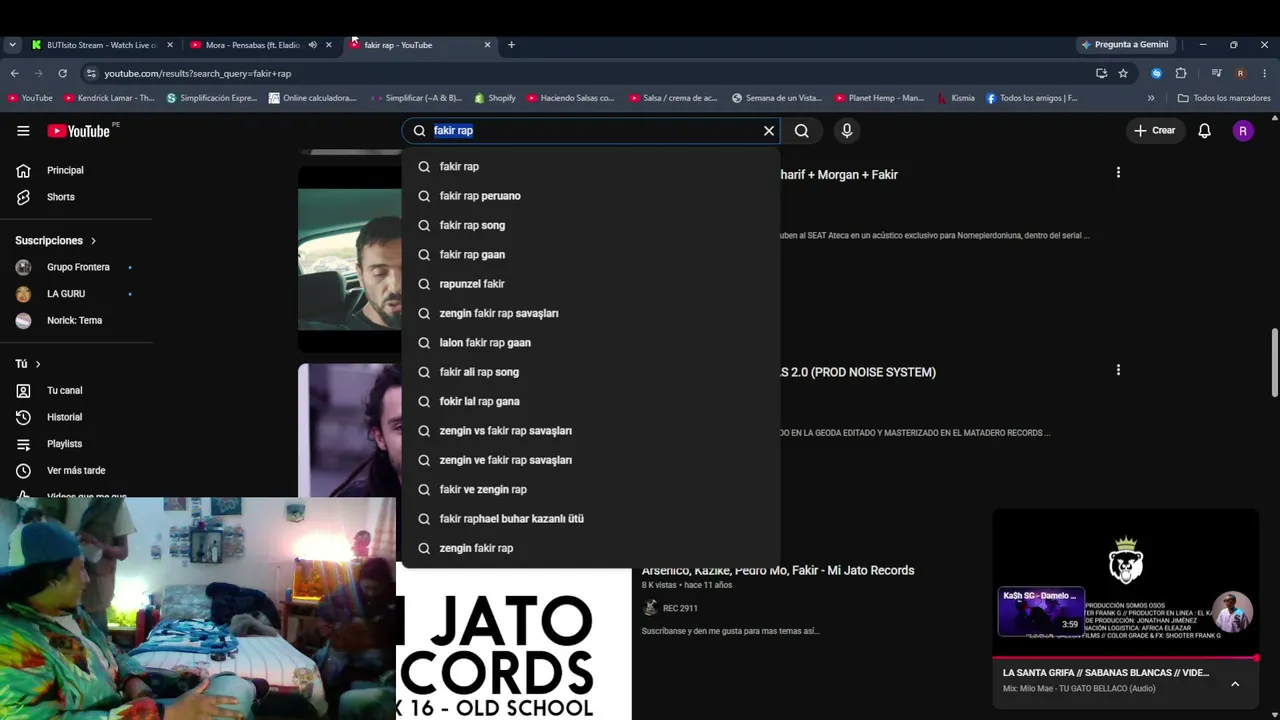Switch to the 'Mora - Pensabas' tab

pyautogui.click(x=253, y=45)
